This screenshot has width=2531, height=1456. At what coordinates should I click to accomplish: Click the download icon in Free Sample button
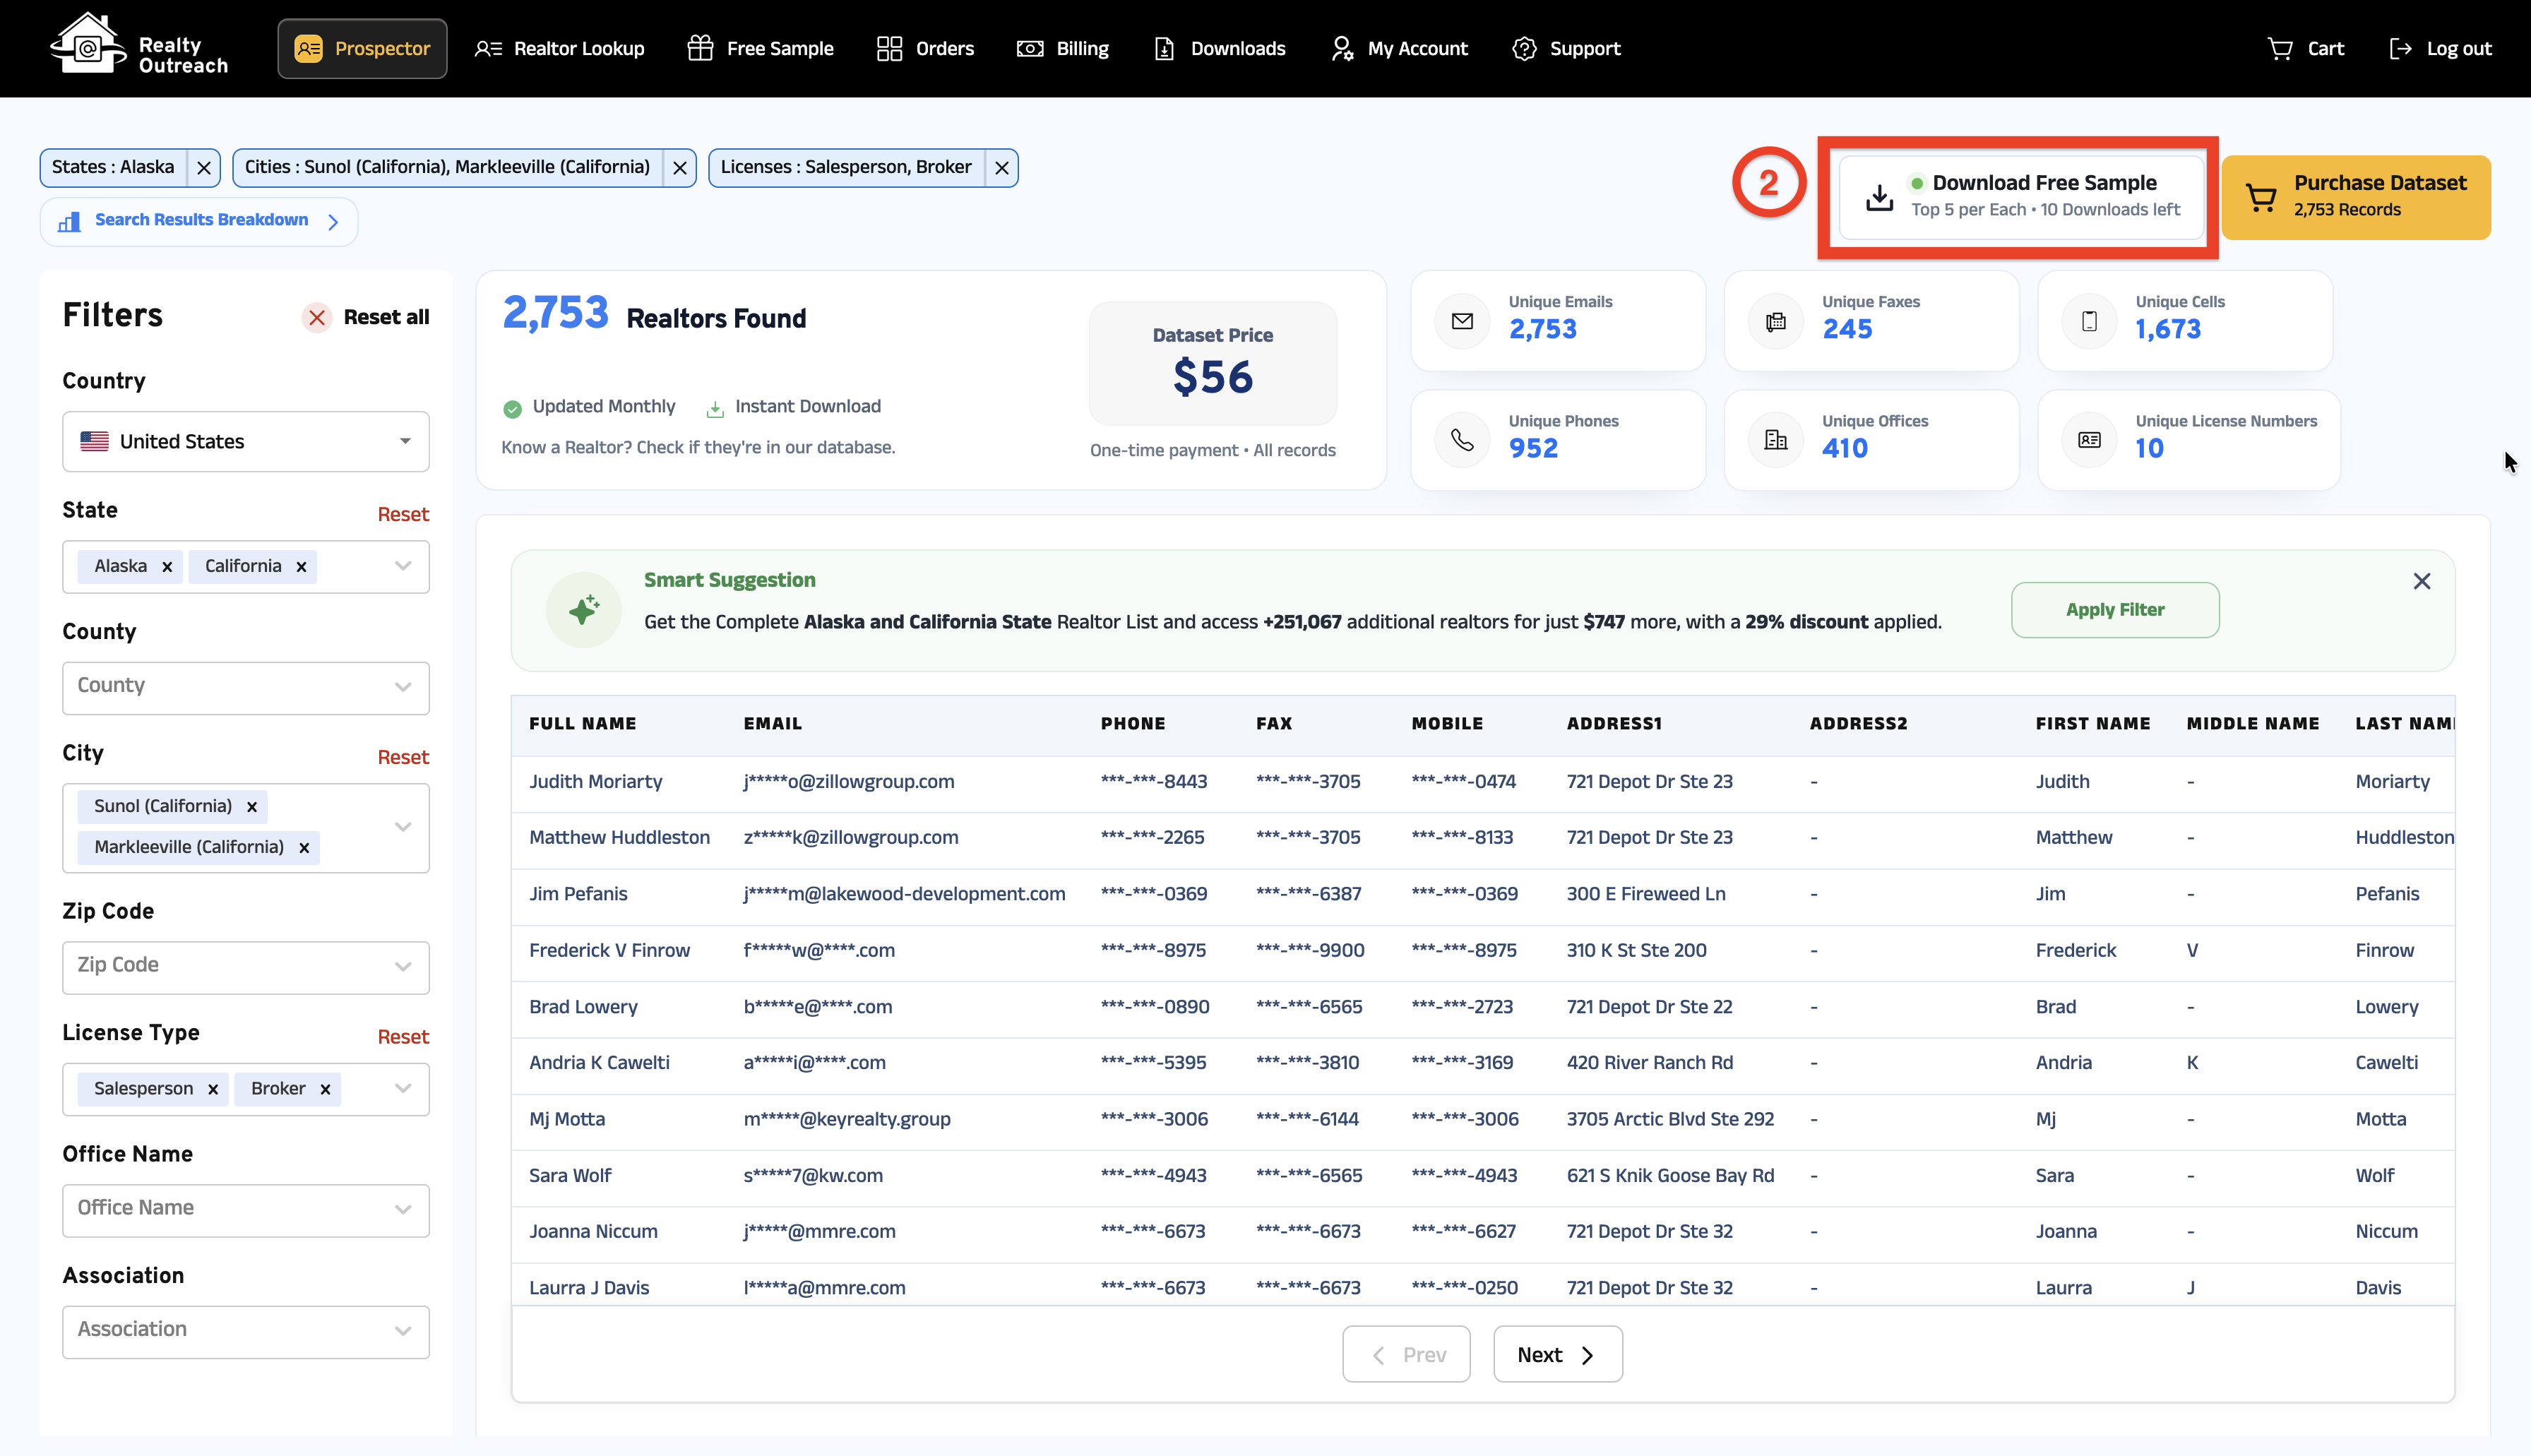pyautogui.click(x=1879, y=197)
